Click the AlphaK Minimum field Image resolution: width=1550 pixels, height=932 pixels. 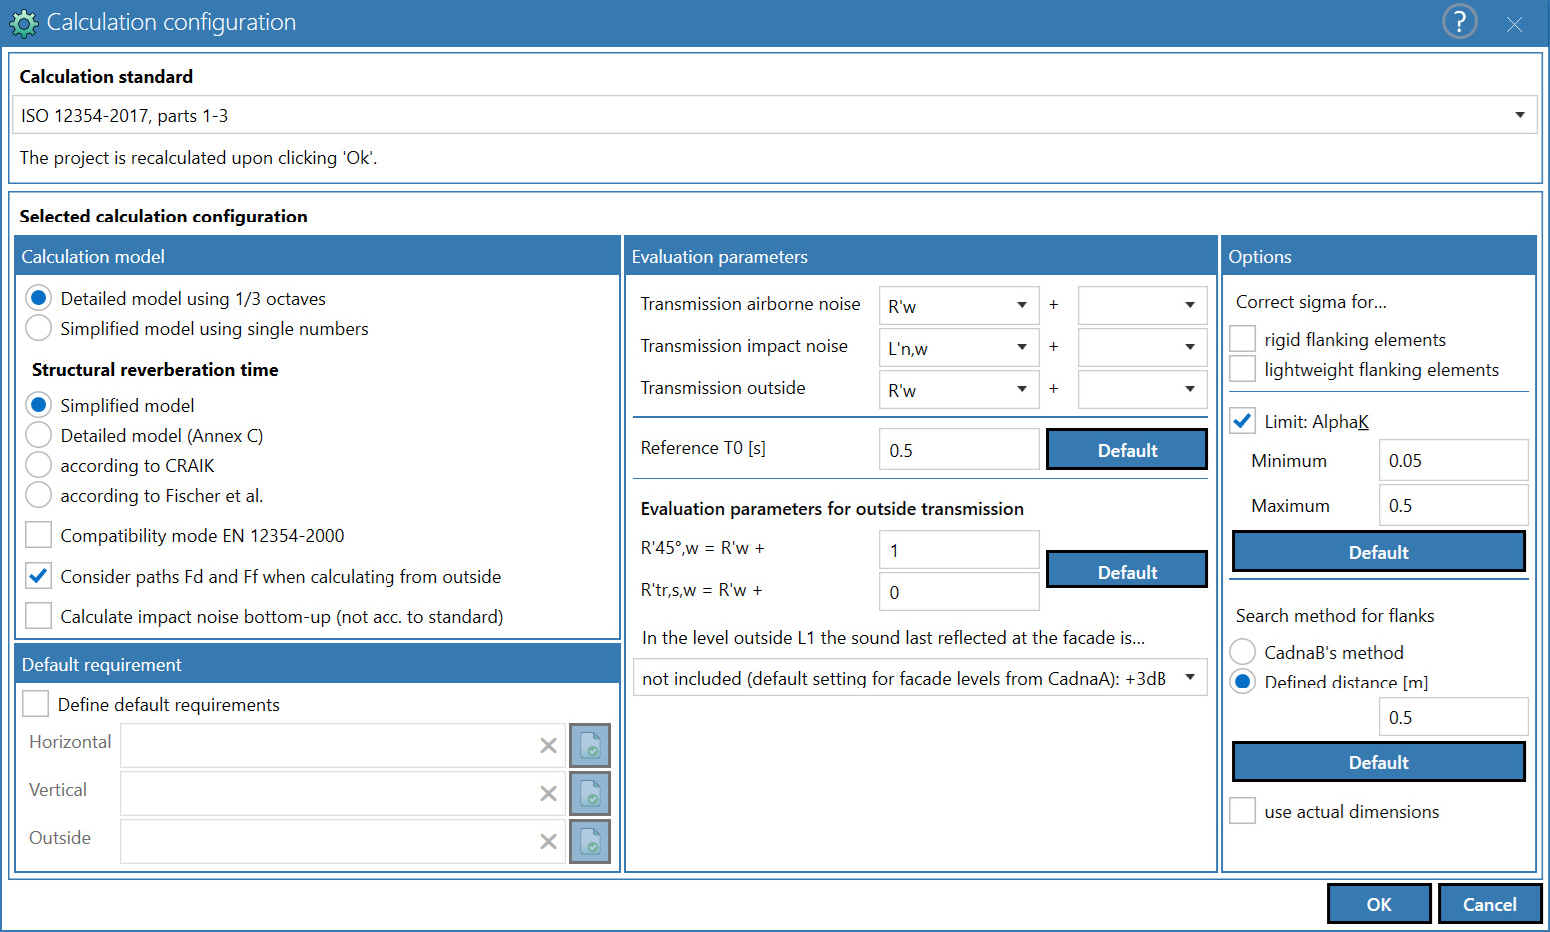[x=1453, y=460]
